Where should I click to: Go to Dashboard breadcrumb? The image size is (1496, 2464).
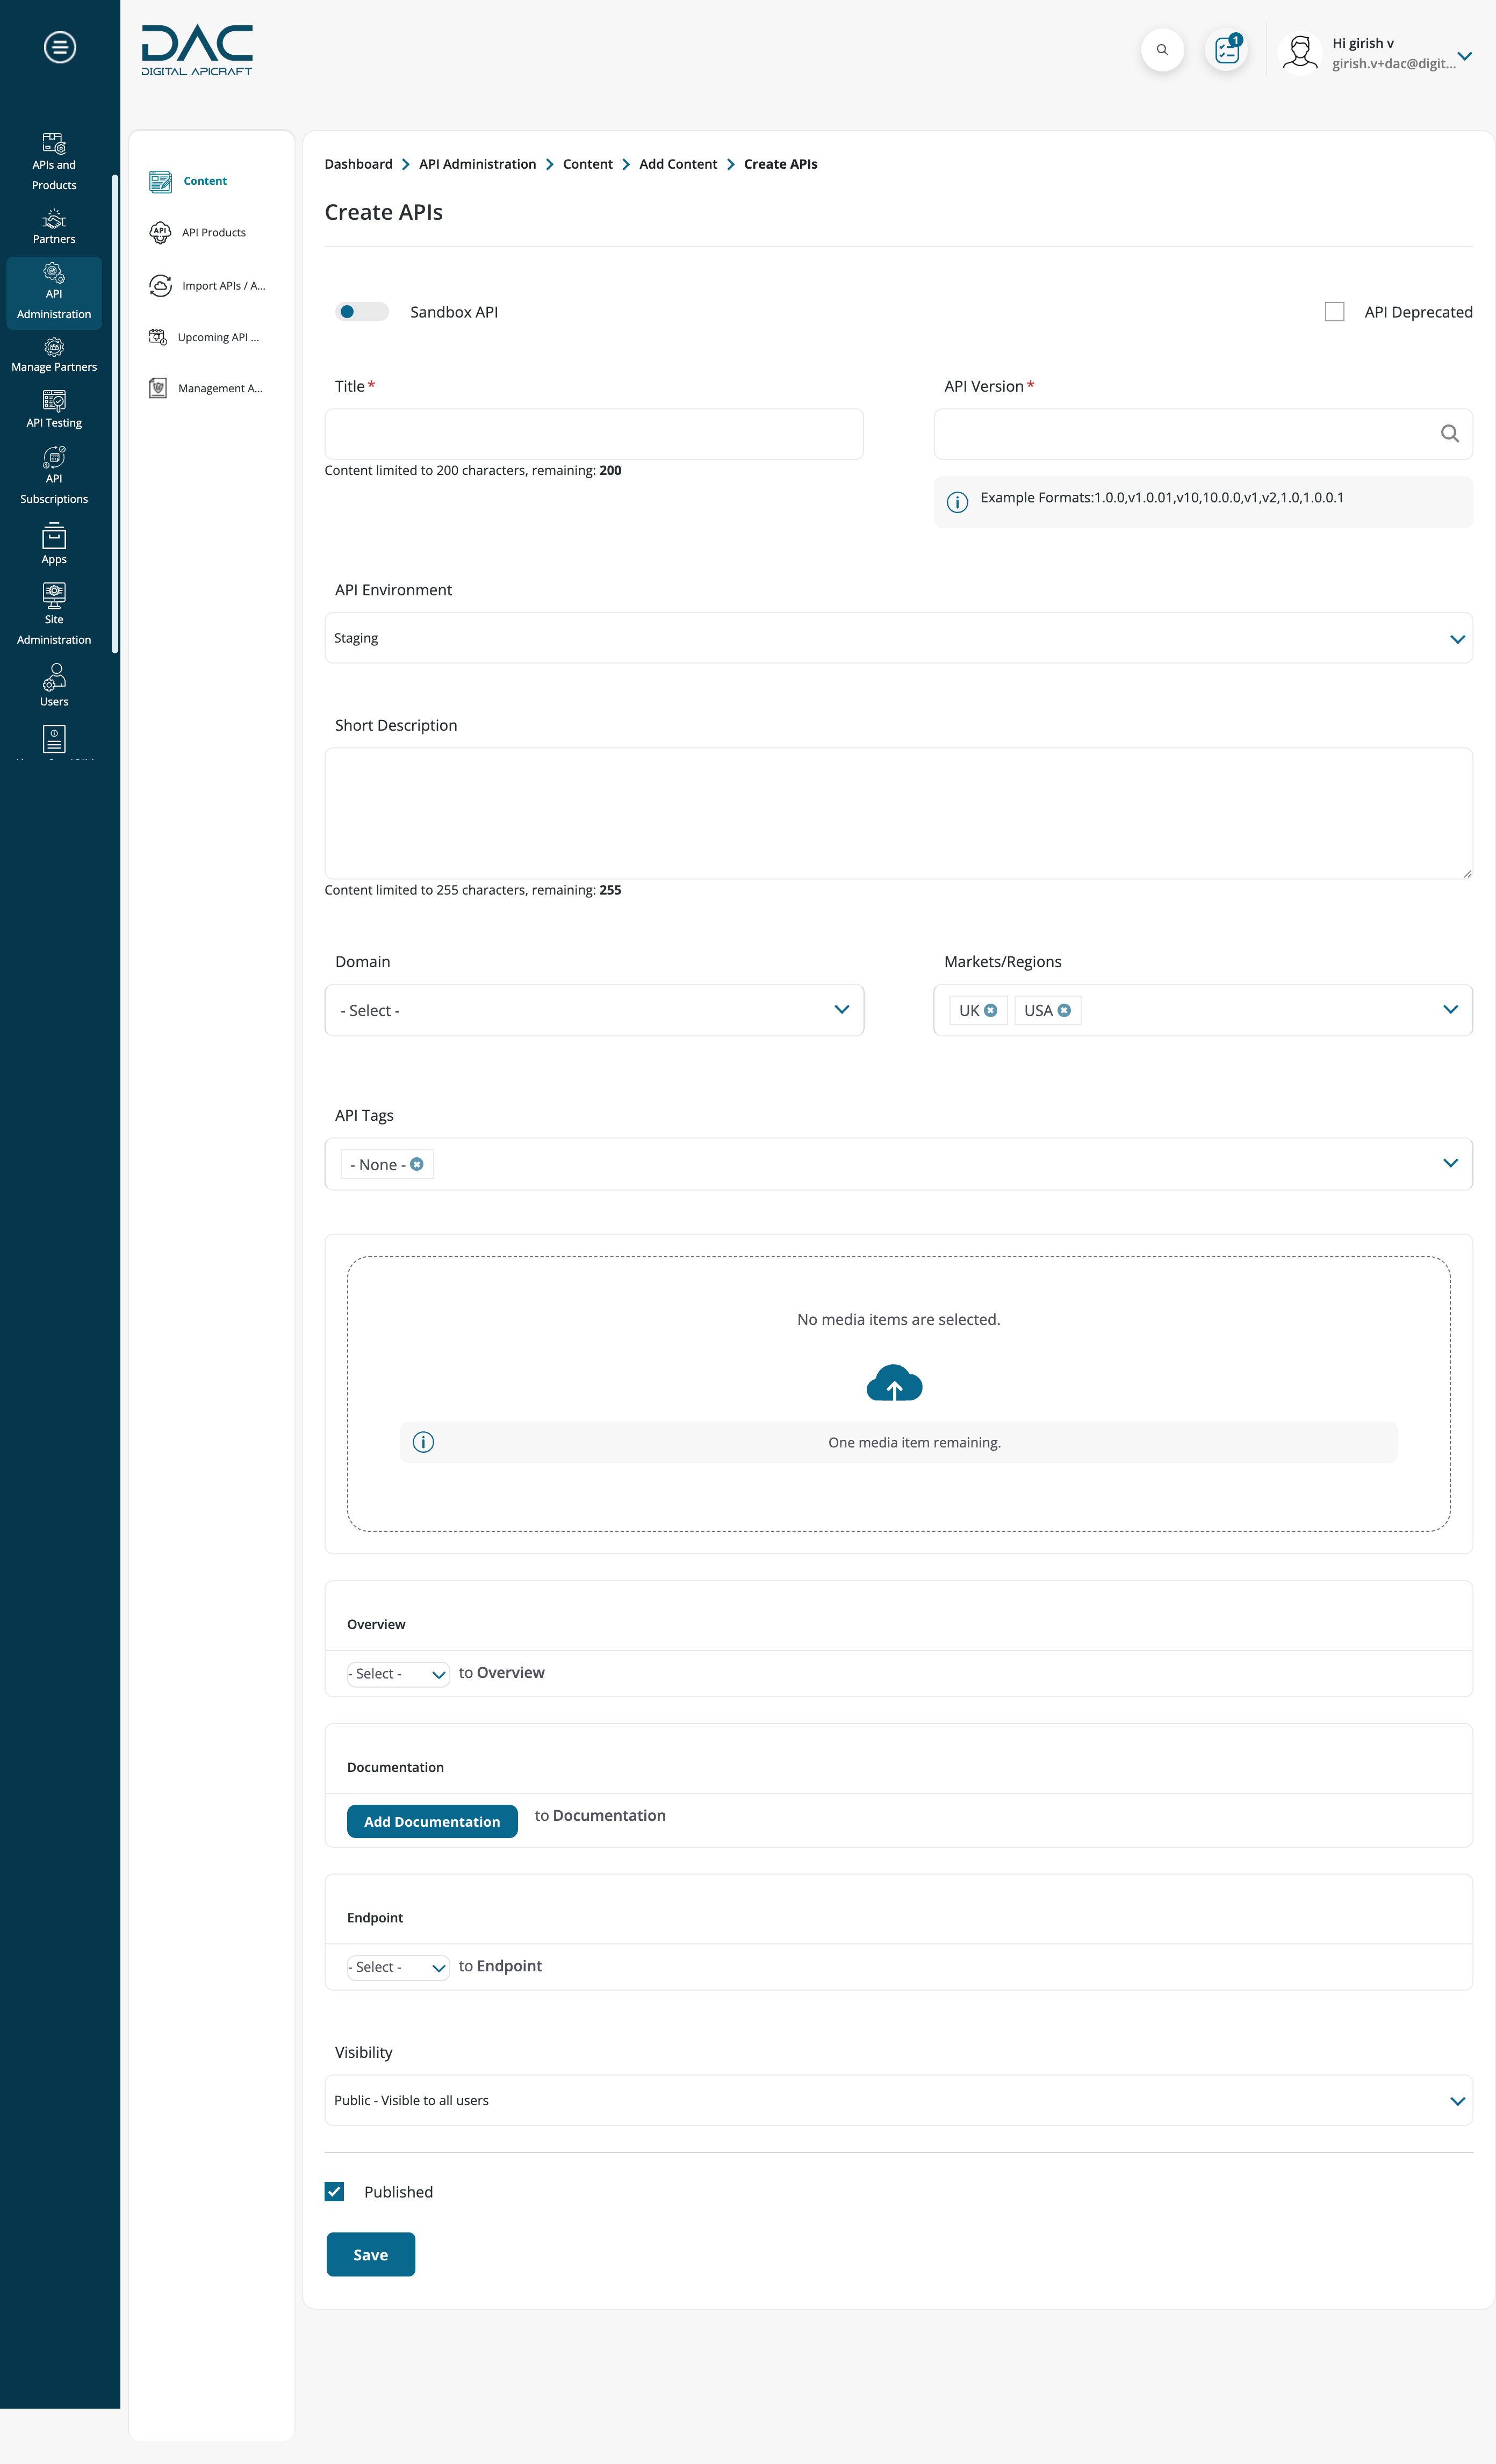pyautogui.click(x=358, y=164)
